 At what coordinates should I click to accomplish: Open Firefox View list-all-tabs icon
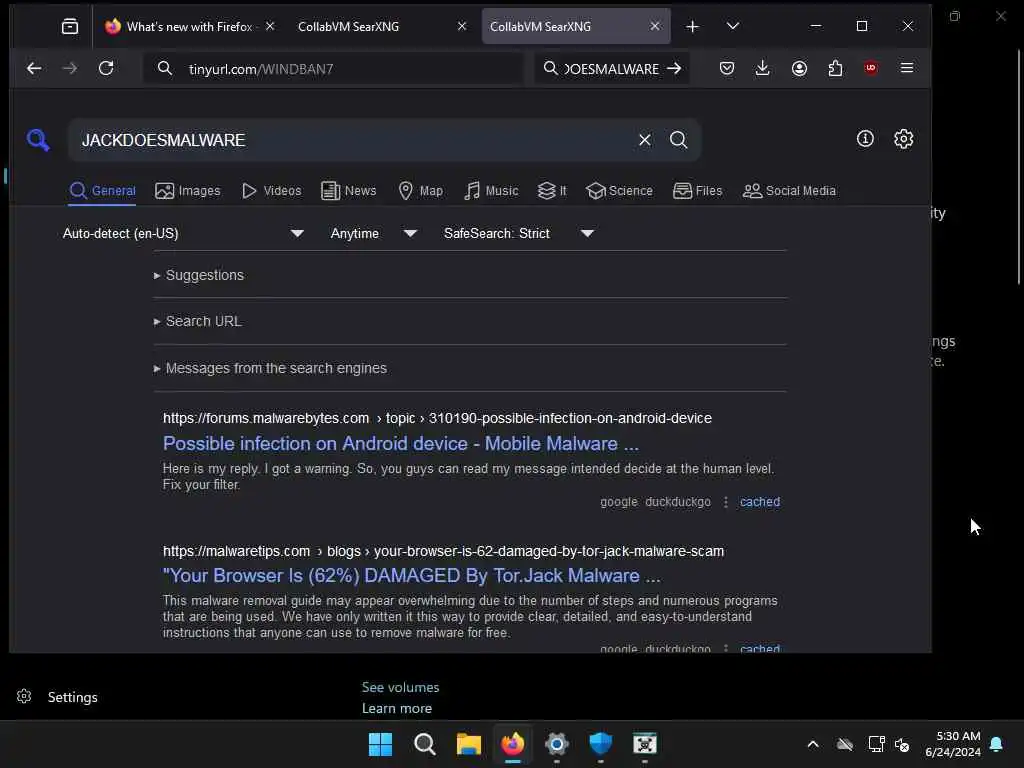69,26
